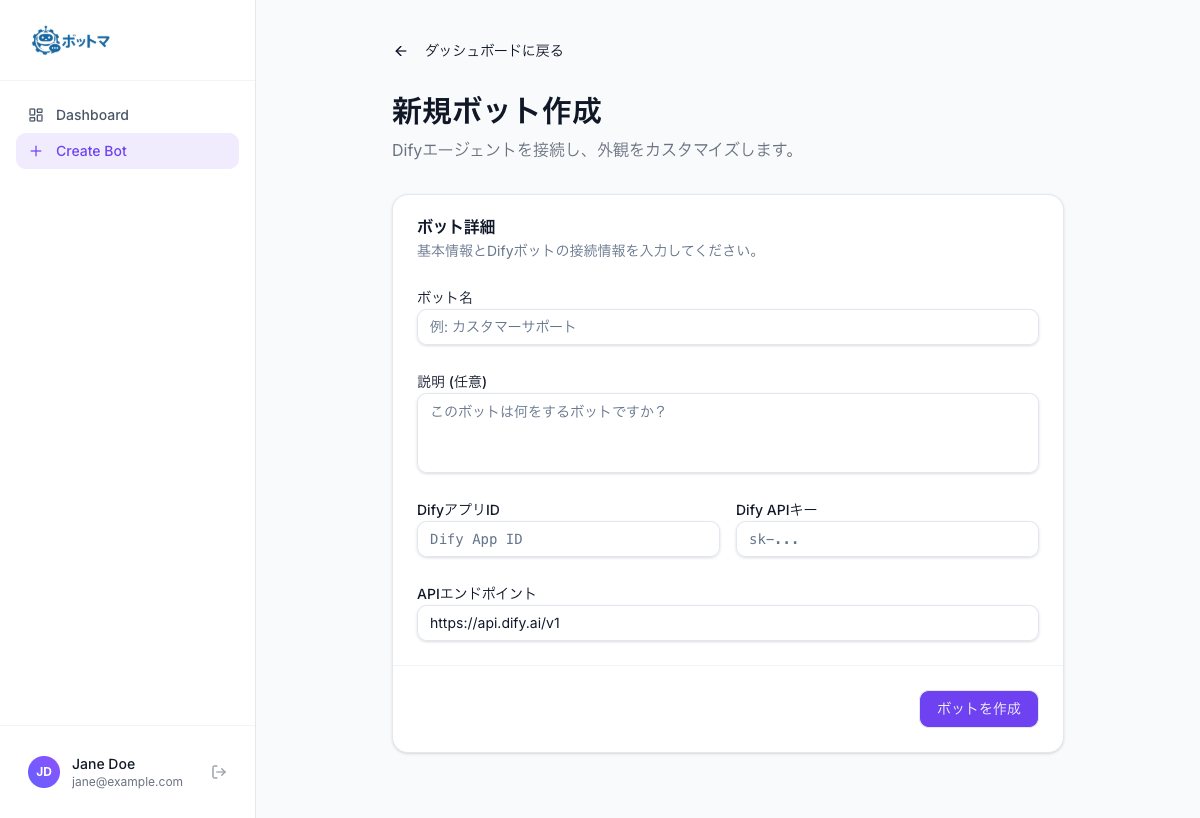Click the ボット名 input field
1200x818 pixels.
728,327
